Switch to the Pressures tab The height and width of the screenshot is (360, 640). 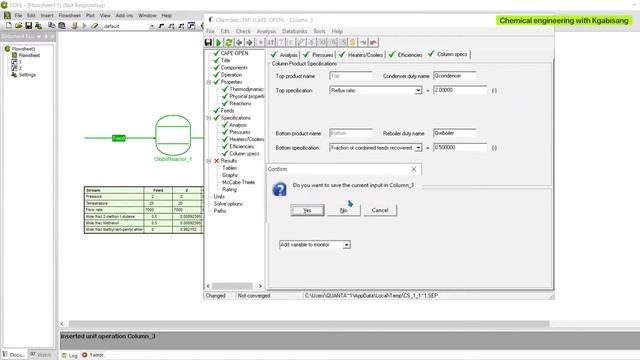318,55
